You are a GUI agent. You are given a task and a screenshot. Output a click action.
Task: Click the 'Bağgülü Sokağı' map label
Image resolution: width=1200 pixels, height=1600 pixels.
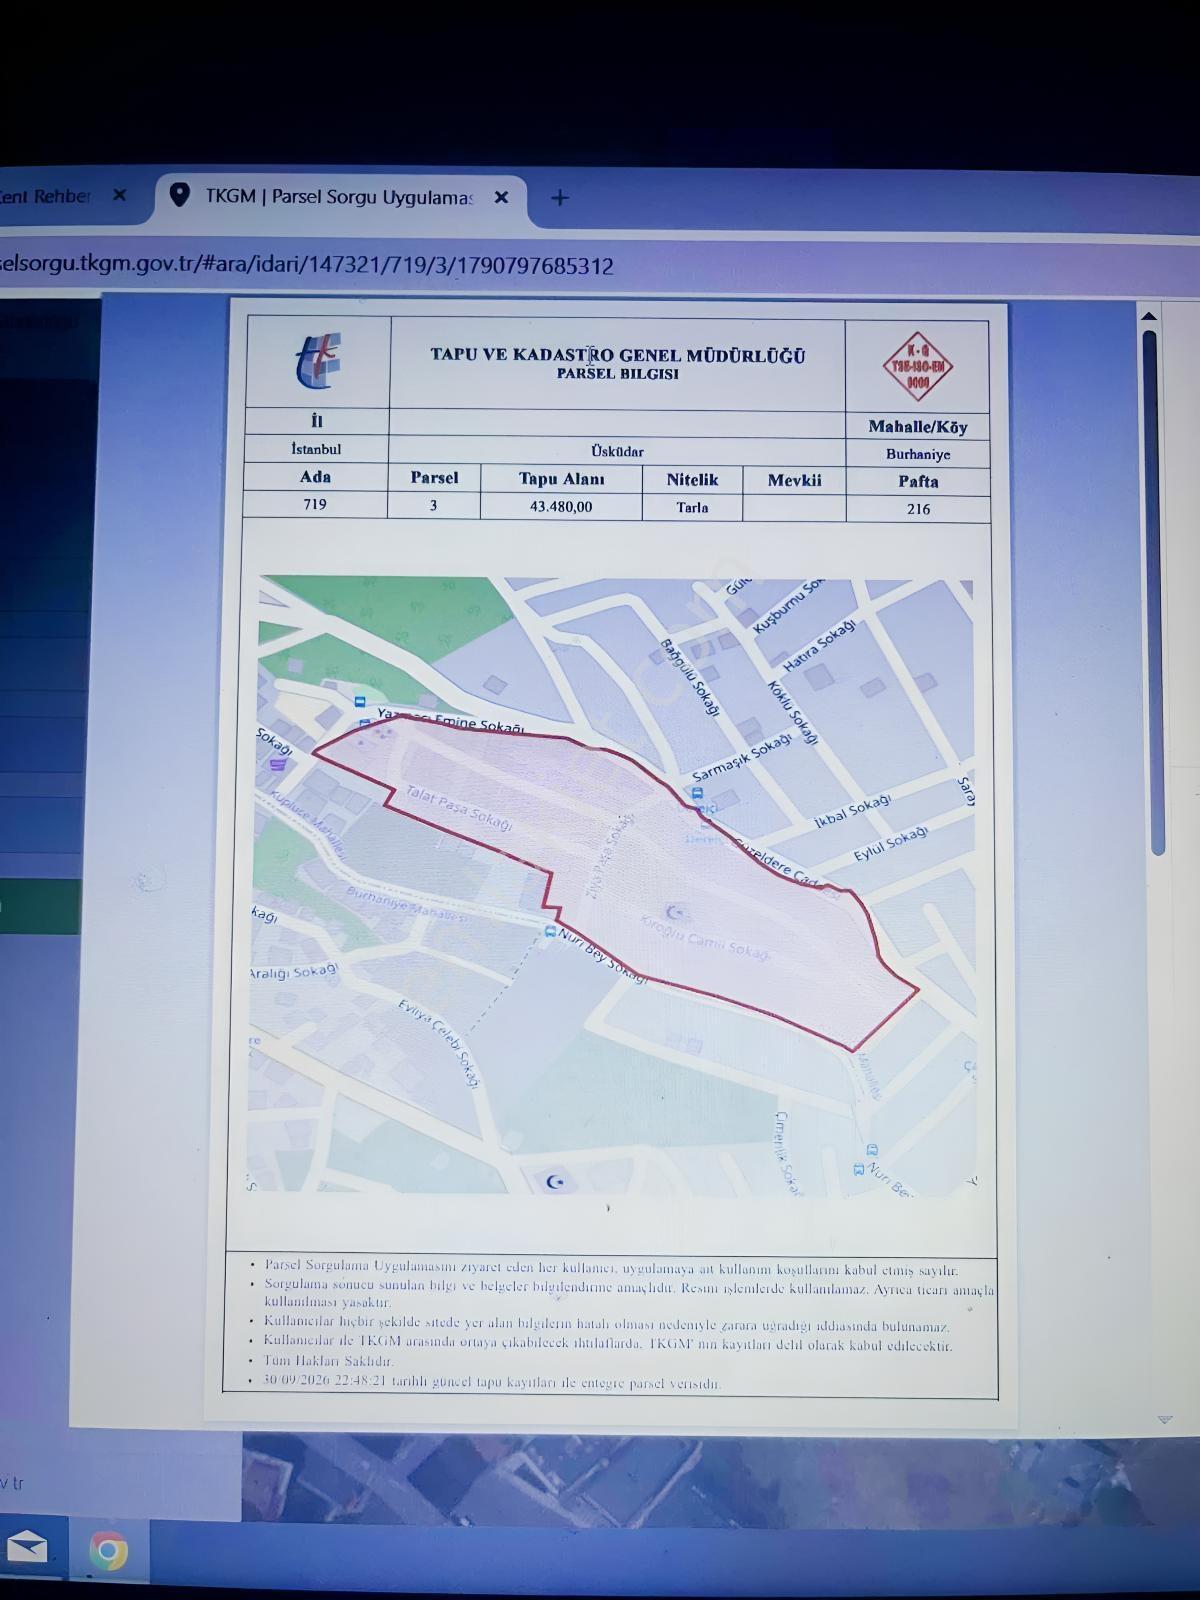click(690, 678)
